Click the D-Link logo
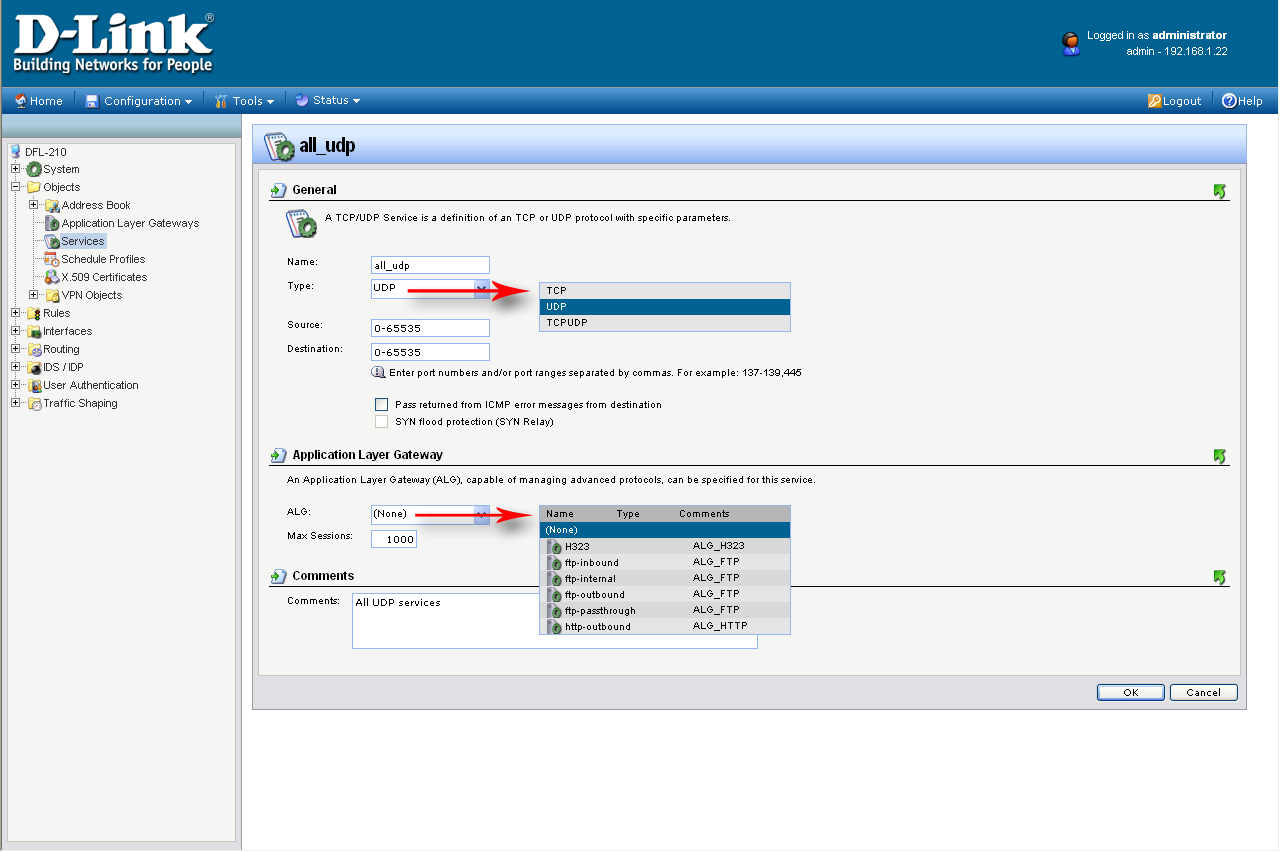This screenshot has height=852, width=1280. (113, 43)
